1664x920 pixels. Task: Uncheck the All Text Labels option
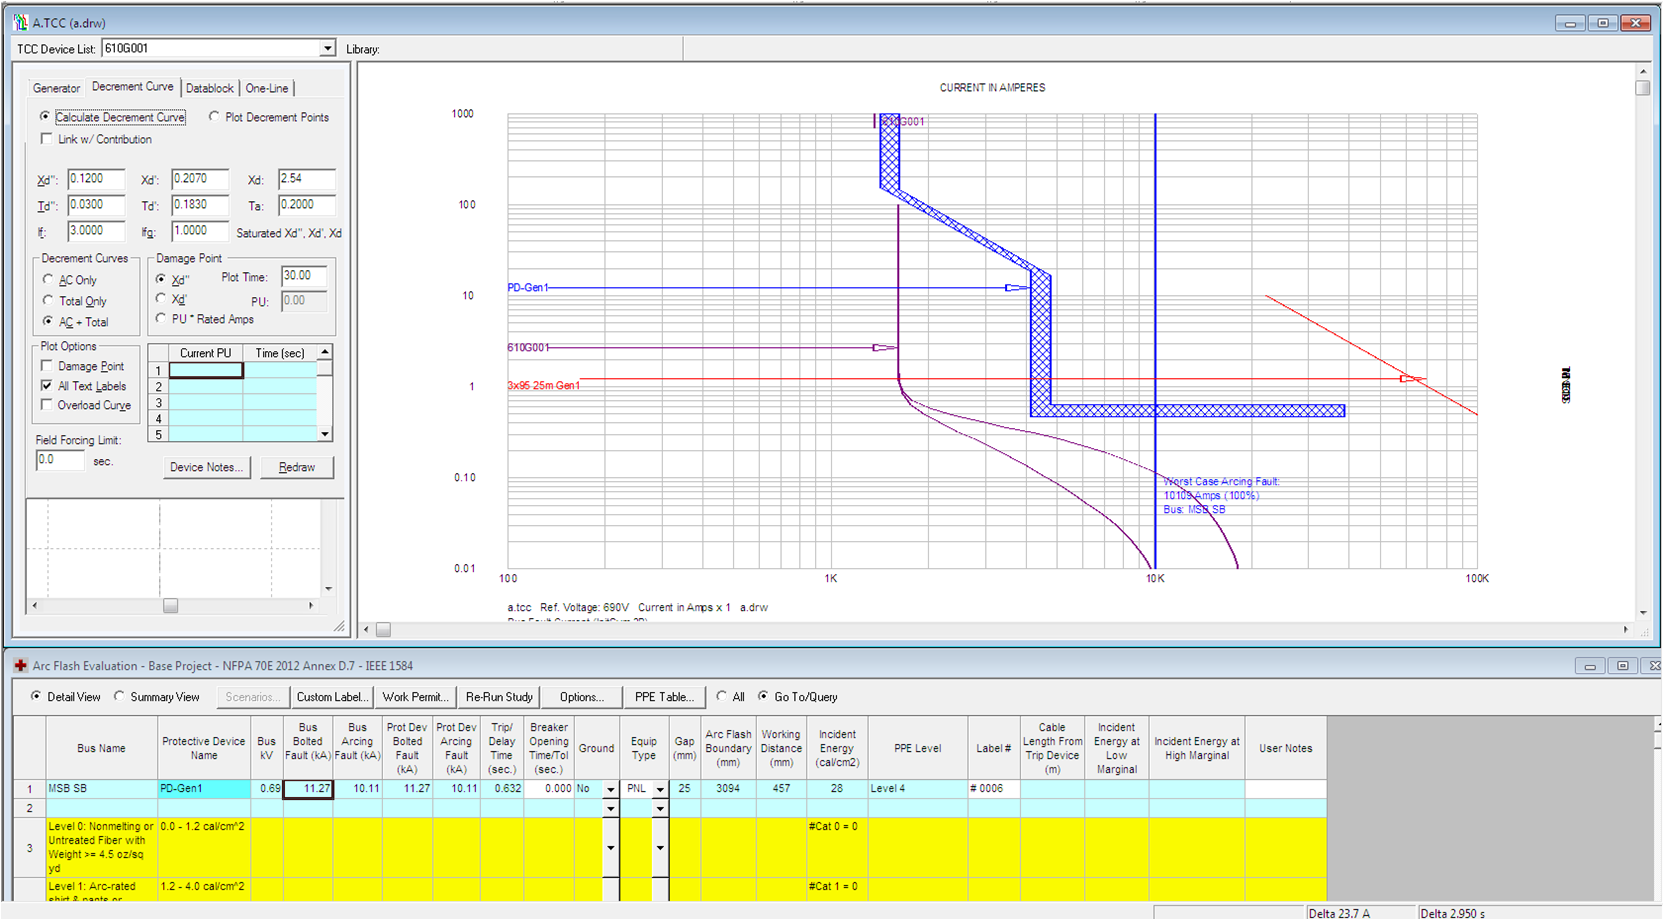(46, 385)
